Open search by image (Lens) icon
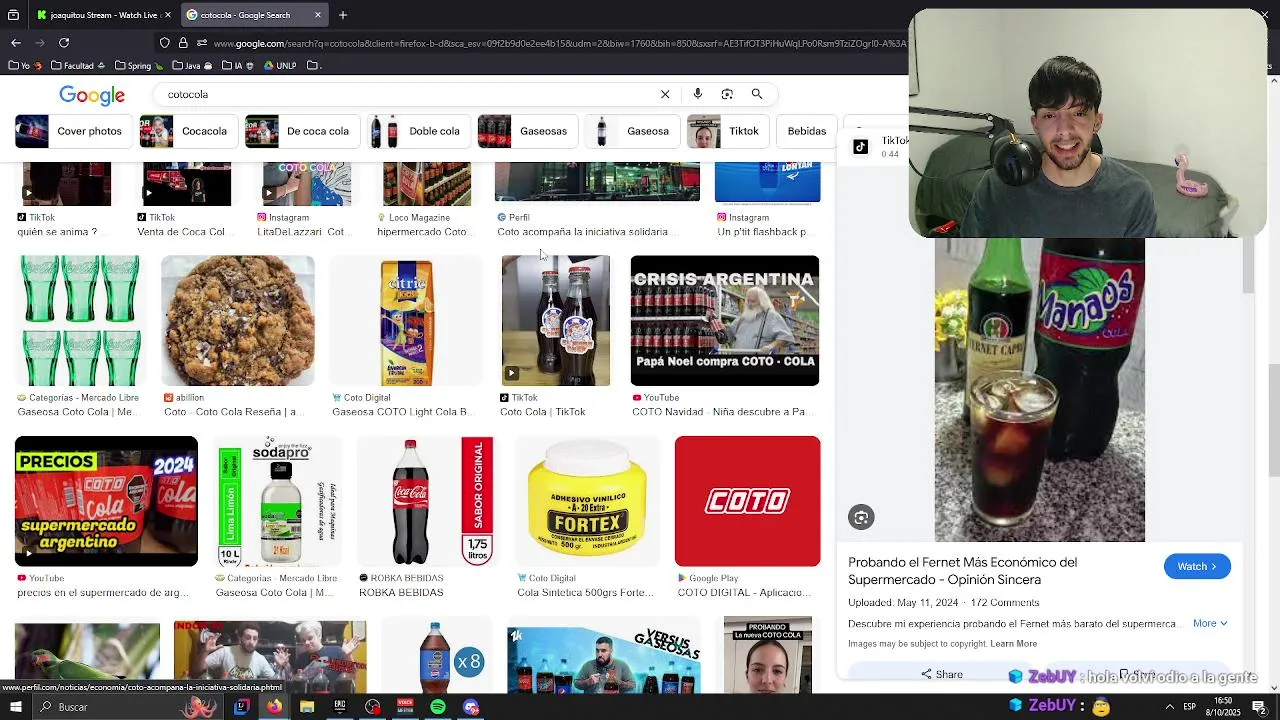This screenshot has height=720, width=1280. [x=727, y=94]
